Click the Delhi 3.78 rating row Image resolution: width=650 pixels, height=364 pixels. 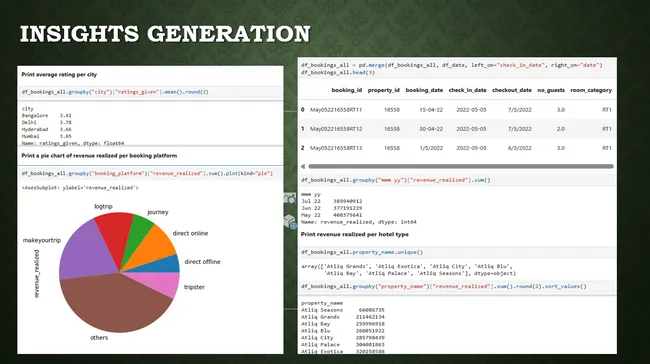pyautogui.click(x=46, y=122)
